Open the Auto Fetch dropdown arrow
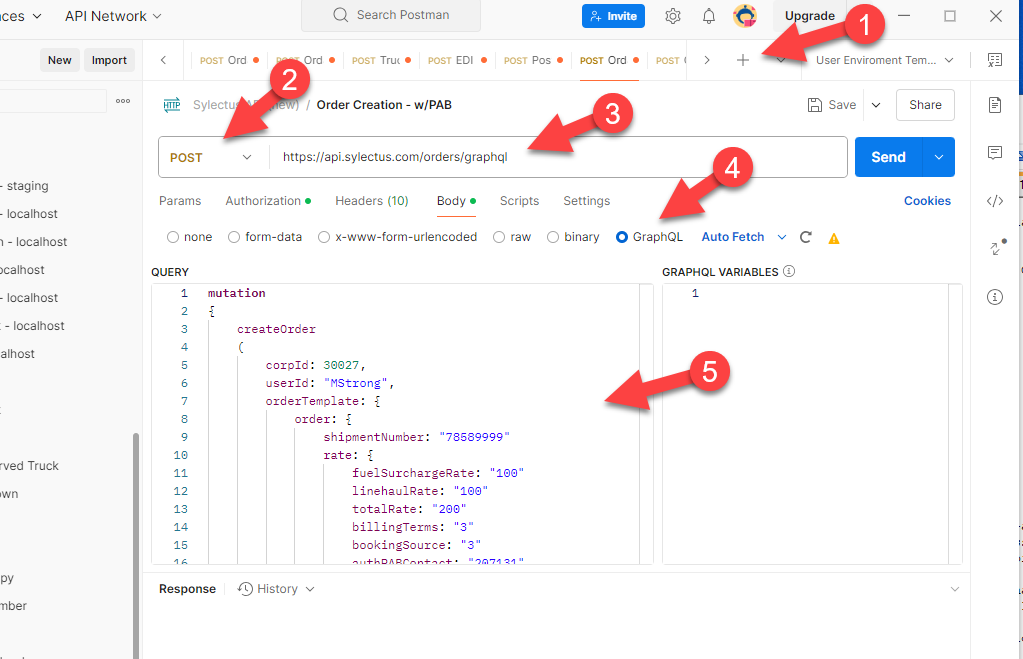This screenshot has height=659, width=1023. click(x=782, y=237)
